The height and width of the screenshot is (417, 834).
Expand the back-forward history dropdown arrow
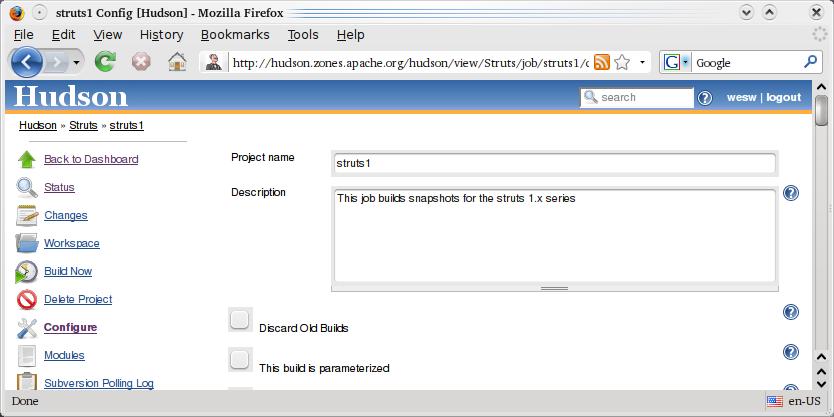point(76,63)
